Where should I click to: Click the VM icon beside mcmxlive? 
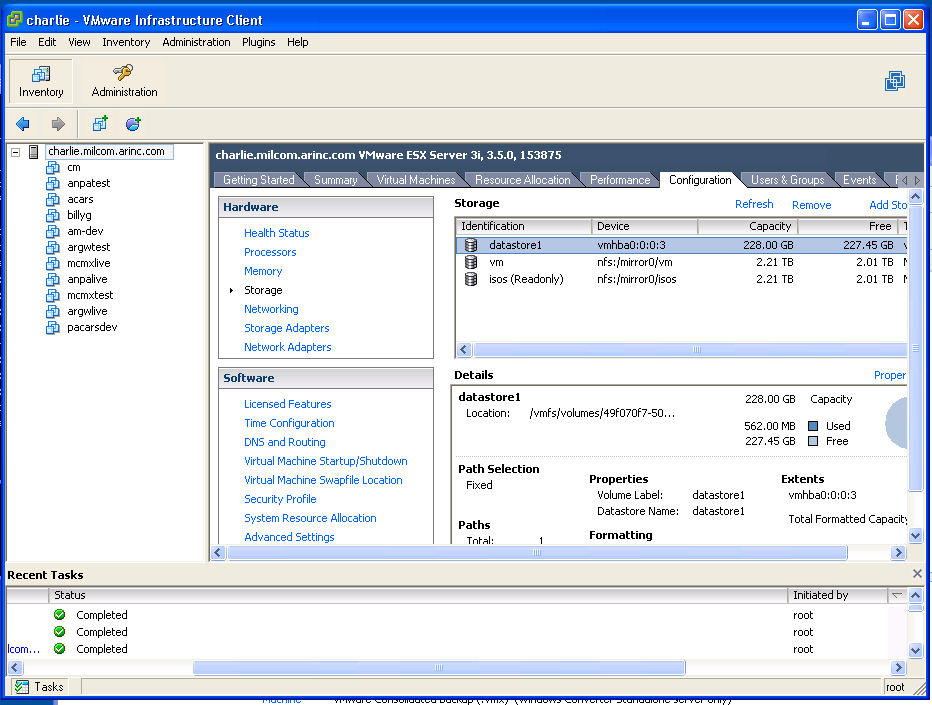tap(53, 263)
